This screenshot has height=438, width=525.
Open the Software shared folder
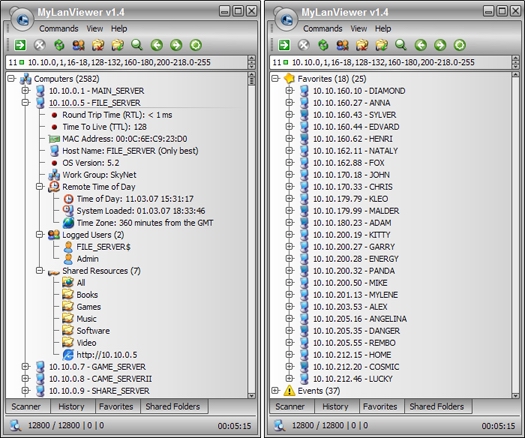93,331
